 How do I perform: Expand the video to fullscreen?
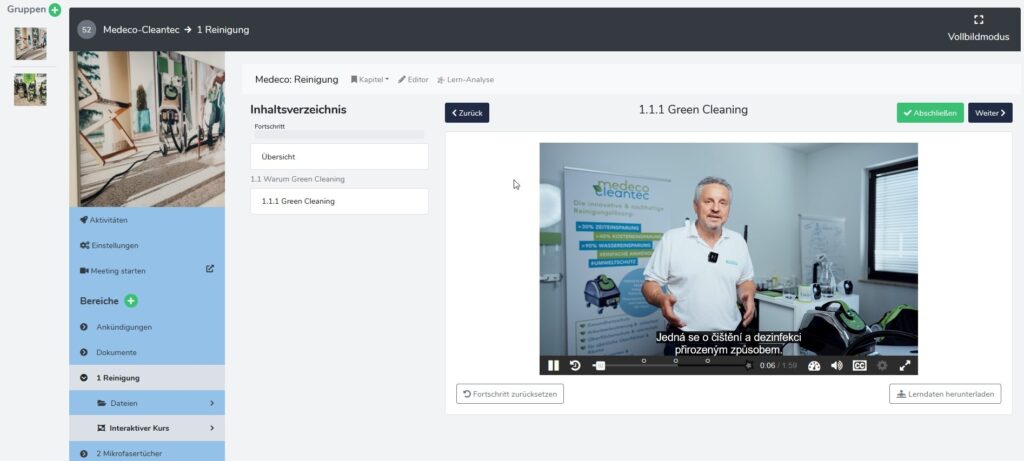(x=904, y=366)
